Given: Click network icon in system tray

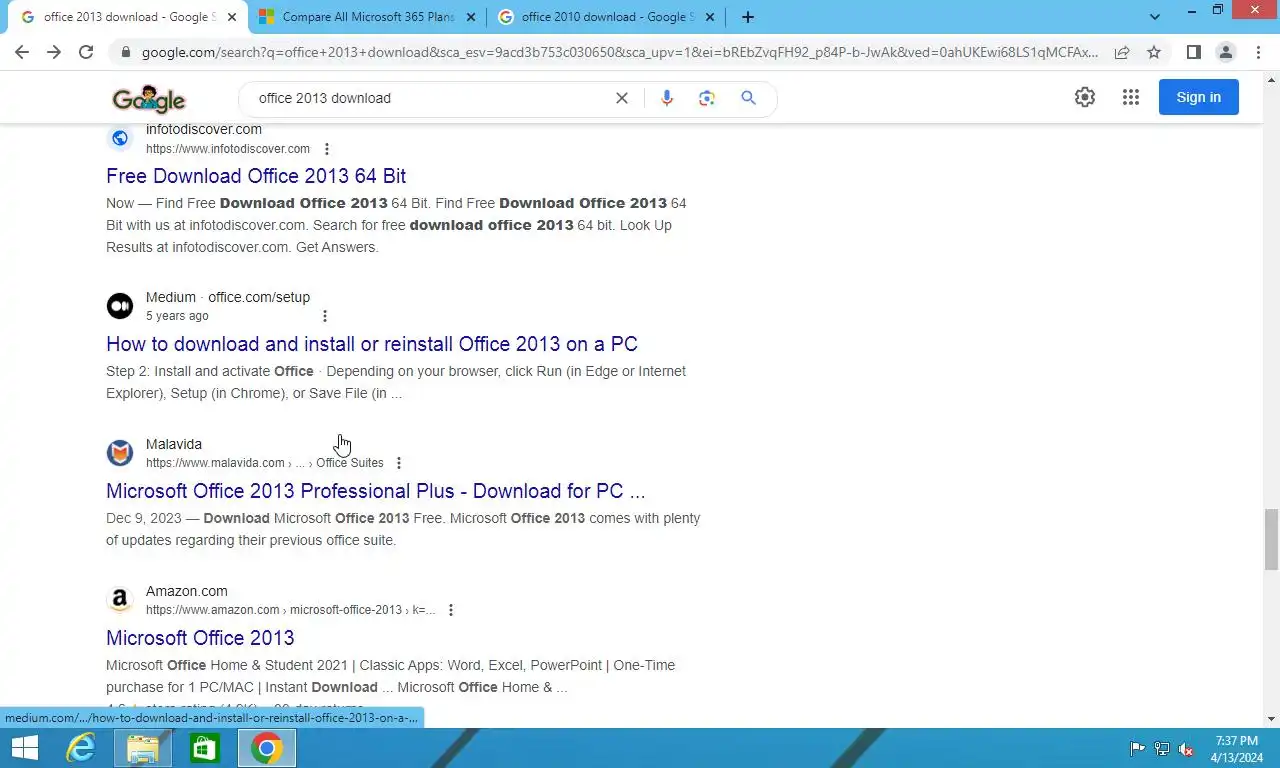Looking at the screenshot, I should pyautogui.click(x=1162, y=748).
